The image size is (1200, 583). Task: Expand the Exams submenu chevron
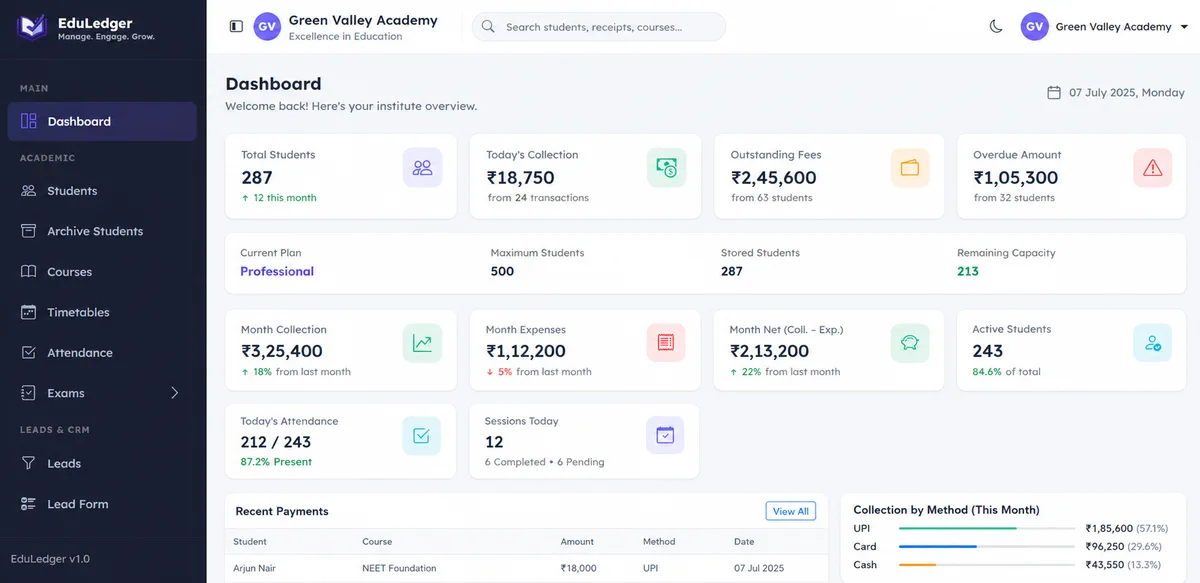pos(175,393)
